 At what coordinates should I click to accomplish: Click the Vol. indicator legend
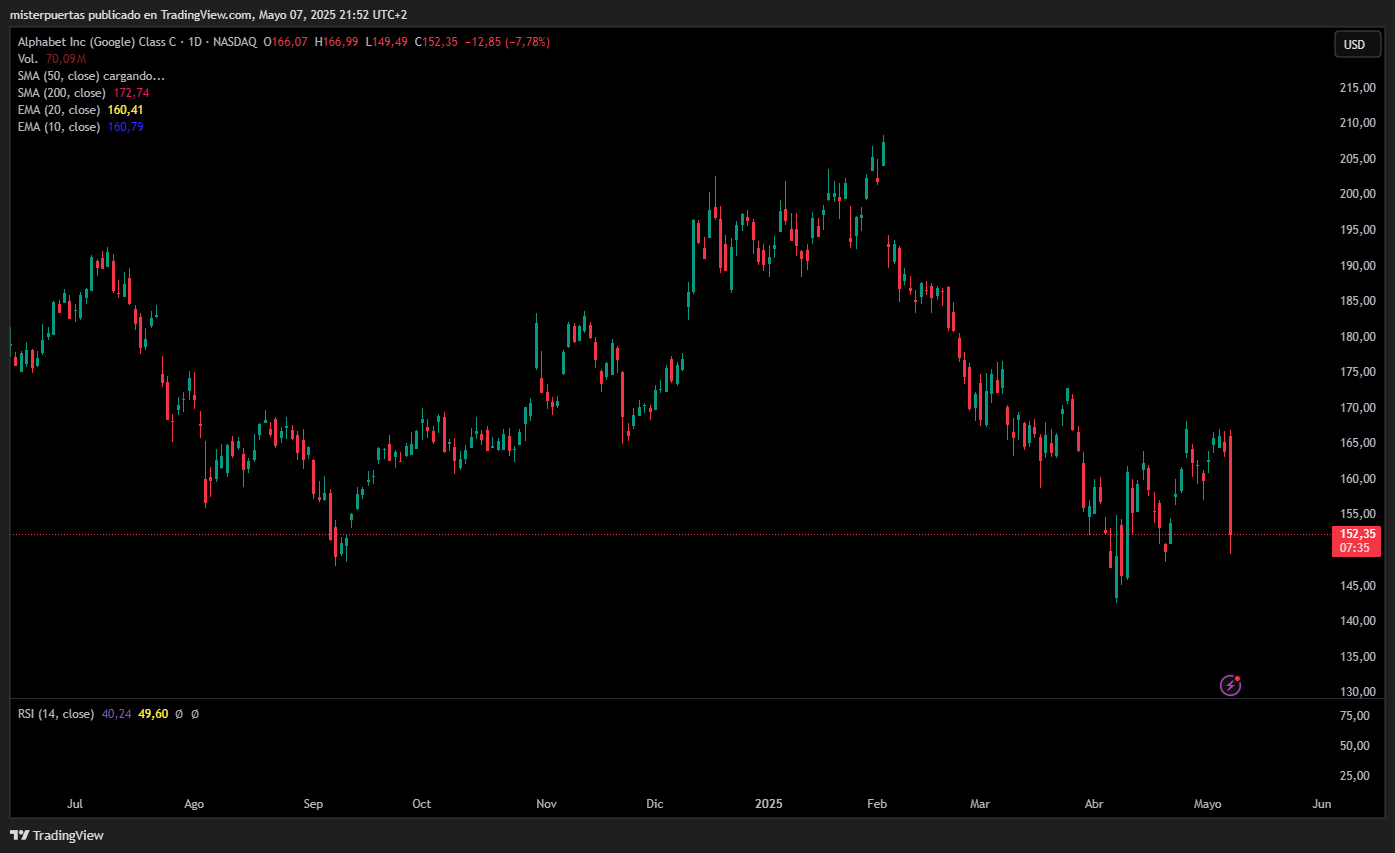tap(29, 59)
